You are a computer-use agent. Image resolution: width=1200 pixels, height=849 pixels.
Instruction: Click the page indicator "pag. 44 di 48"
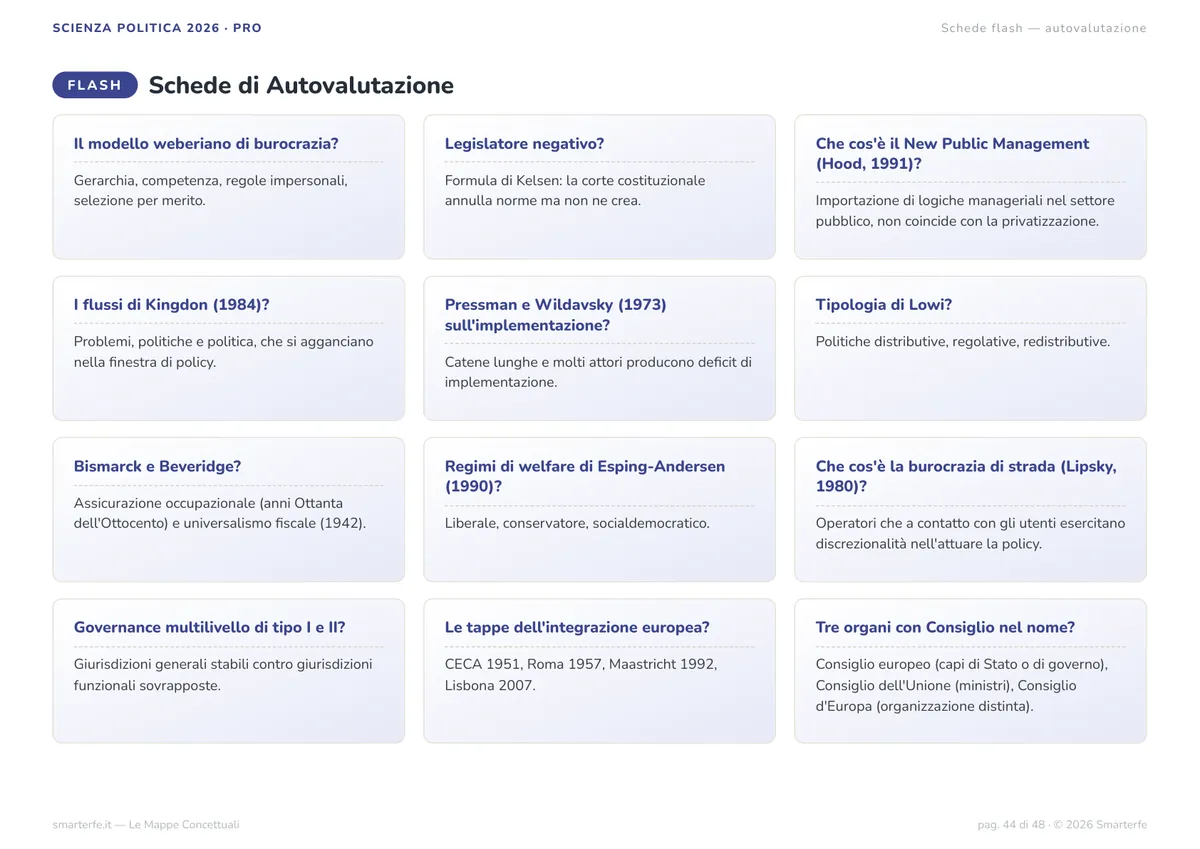click(x=1011, y=825)
